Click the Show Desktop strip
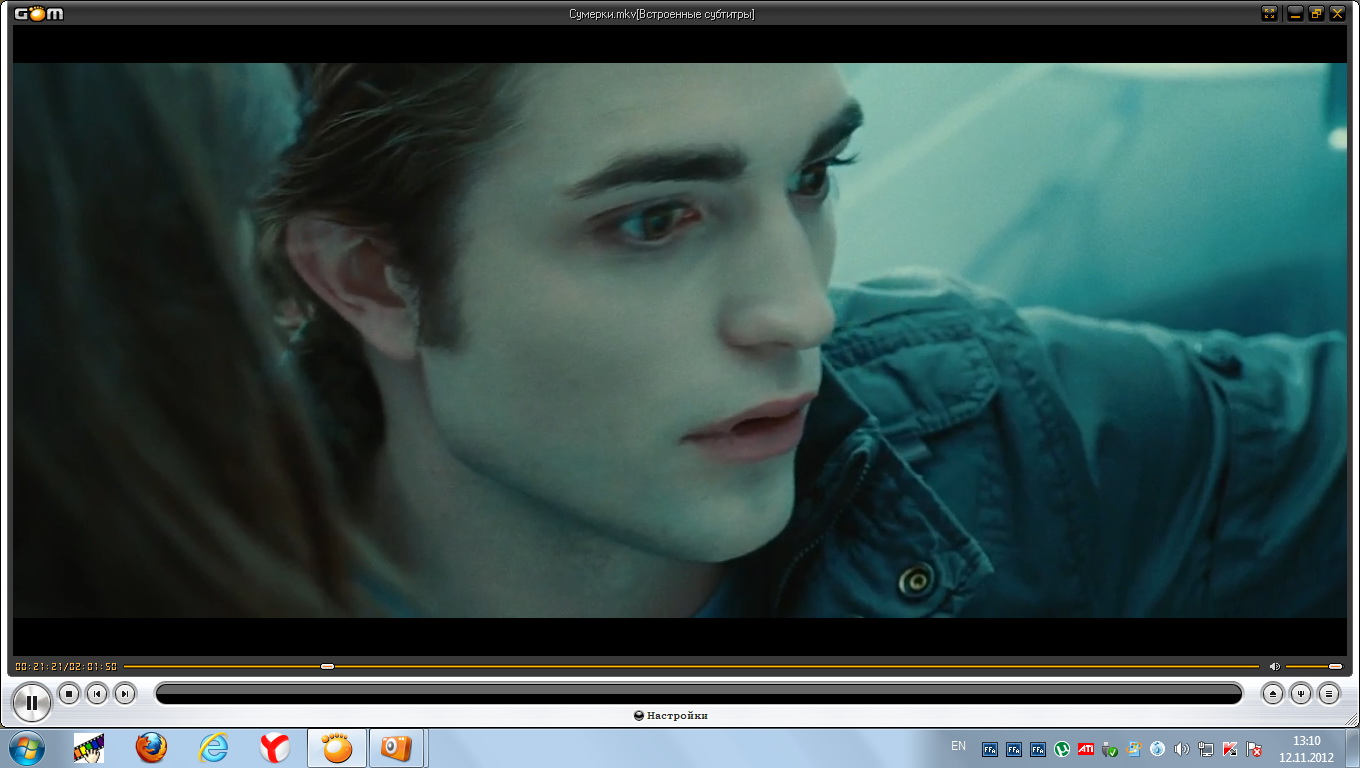 [1353, 748]
